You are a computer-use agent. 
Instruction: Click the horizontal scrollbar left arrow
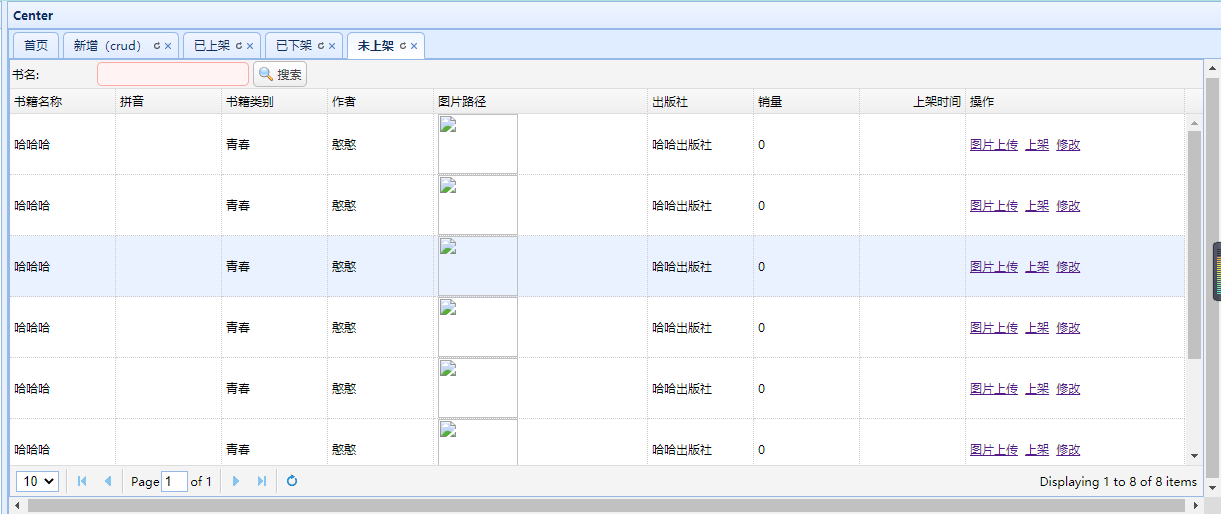[17, 506]
